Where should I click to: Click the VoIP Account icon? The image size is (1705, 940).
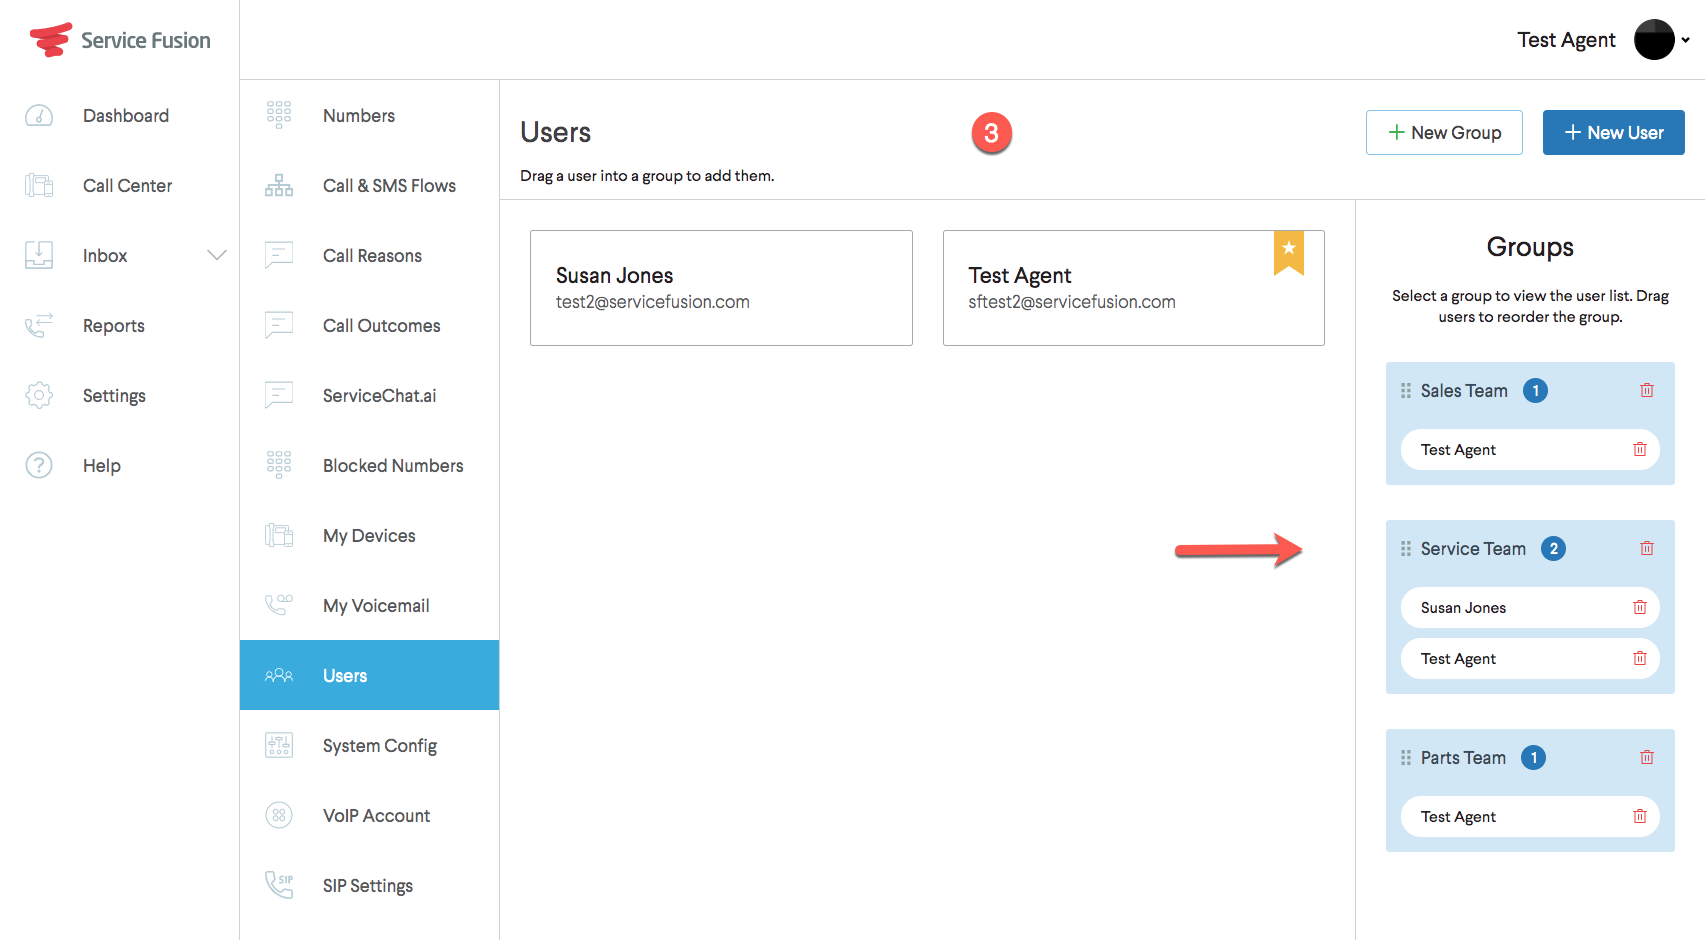pyautogui.click(x=279, y=816)
